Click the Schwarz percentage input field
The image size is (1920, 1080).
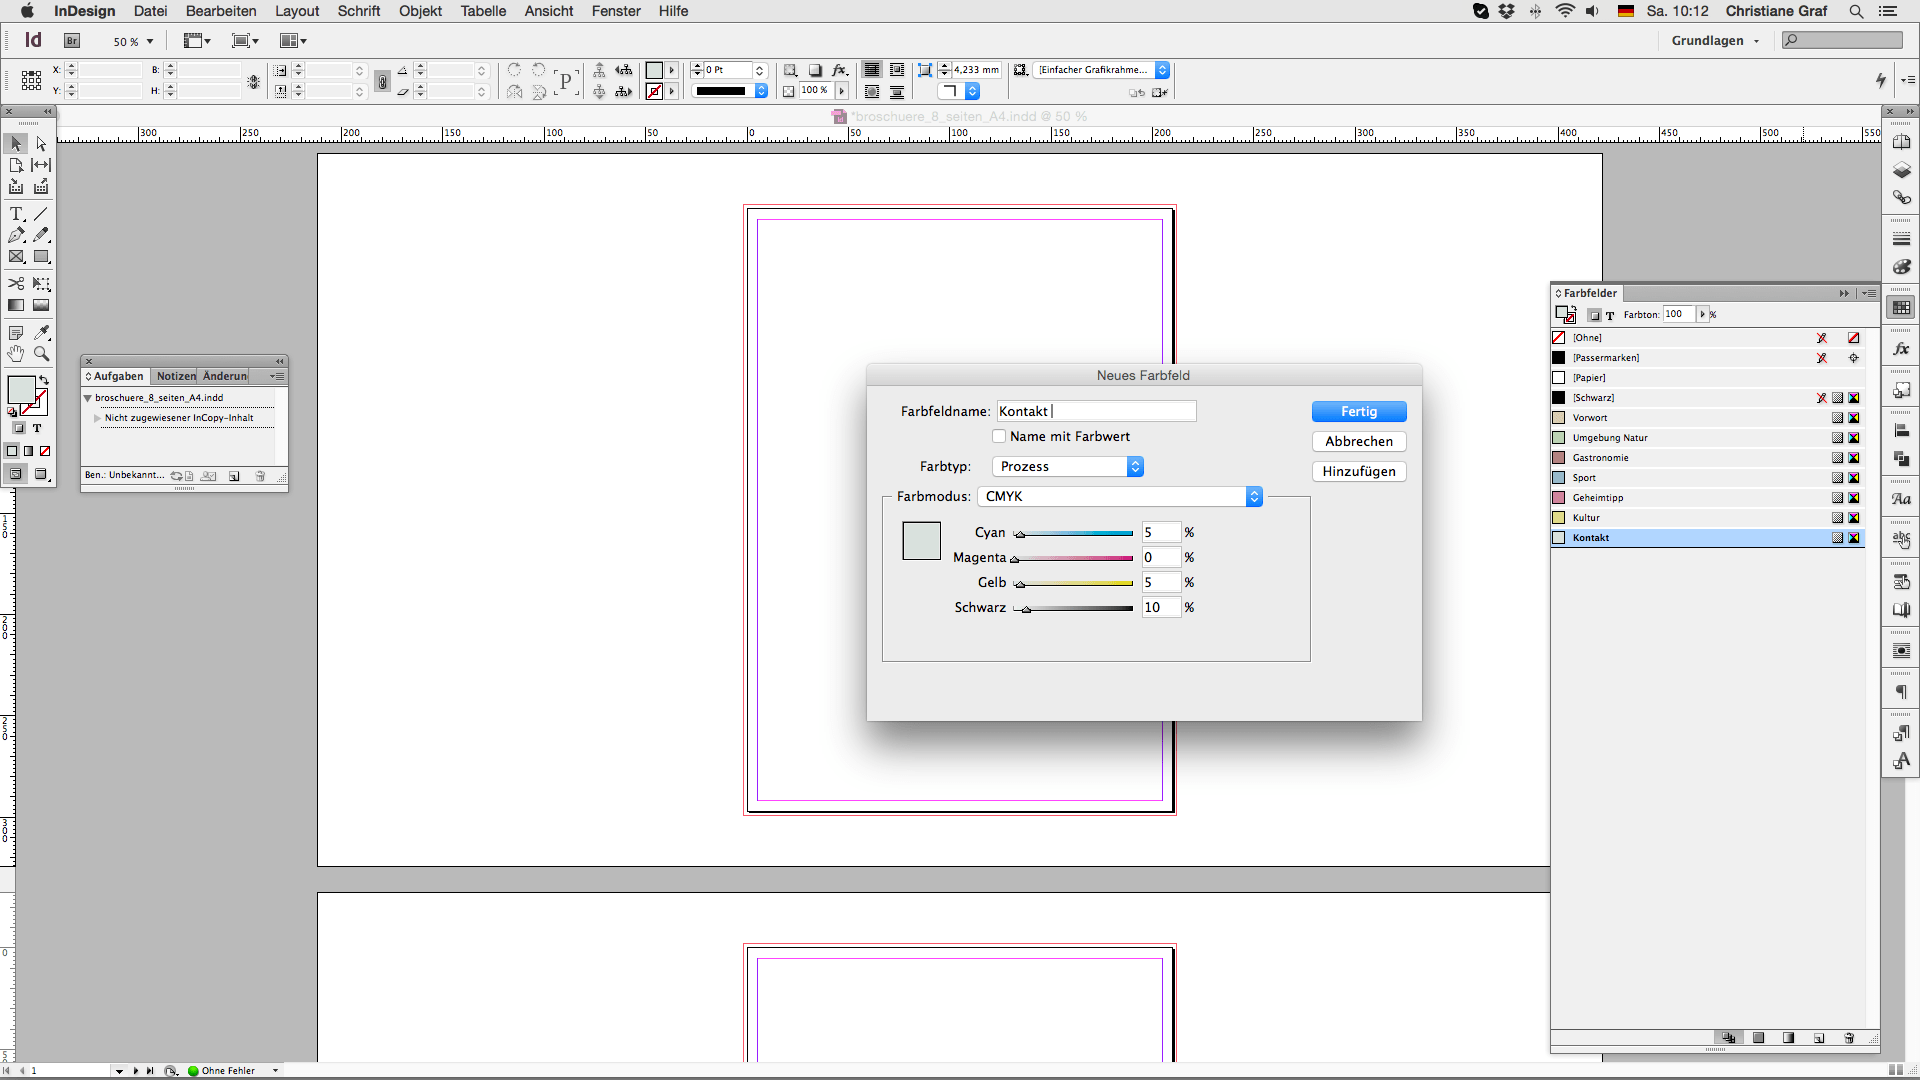tap(1161, 608)
